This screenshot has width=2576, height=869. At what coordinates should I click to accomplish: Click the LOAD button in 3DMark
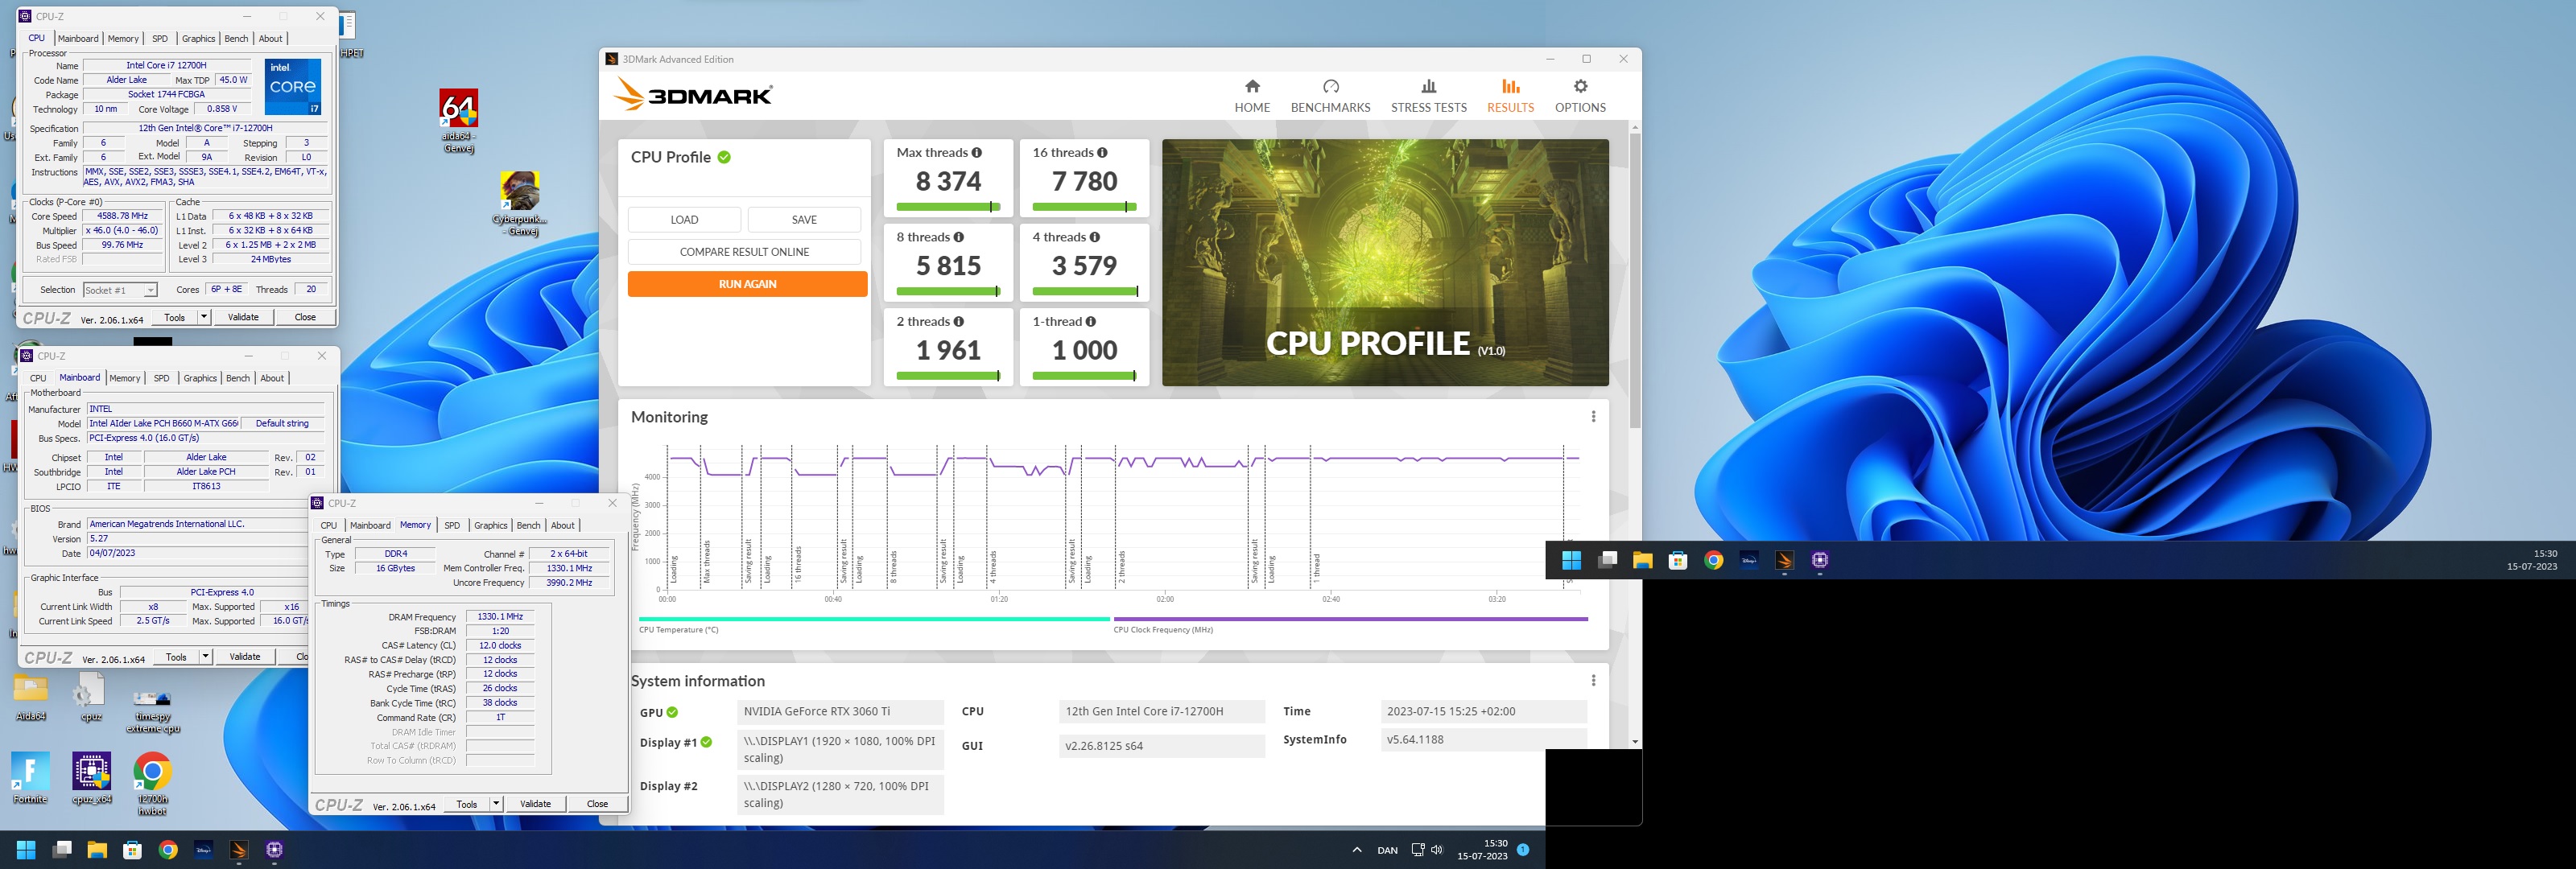coord(684,220)
